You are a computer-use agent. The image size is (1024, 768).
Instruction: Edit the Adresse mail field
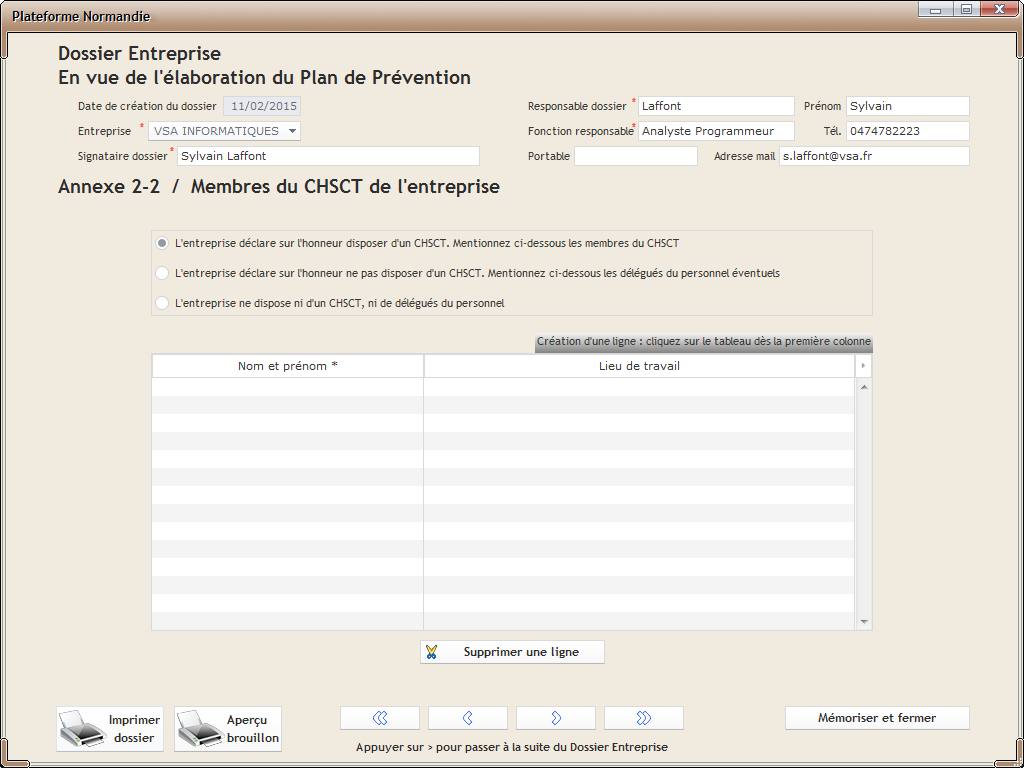[x=873, y=156]
